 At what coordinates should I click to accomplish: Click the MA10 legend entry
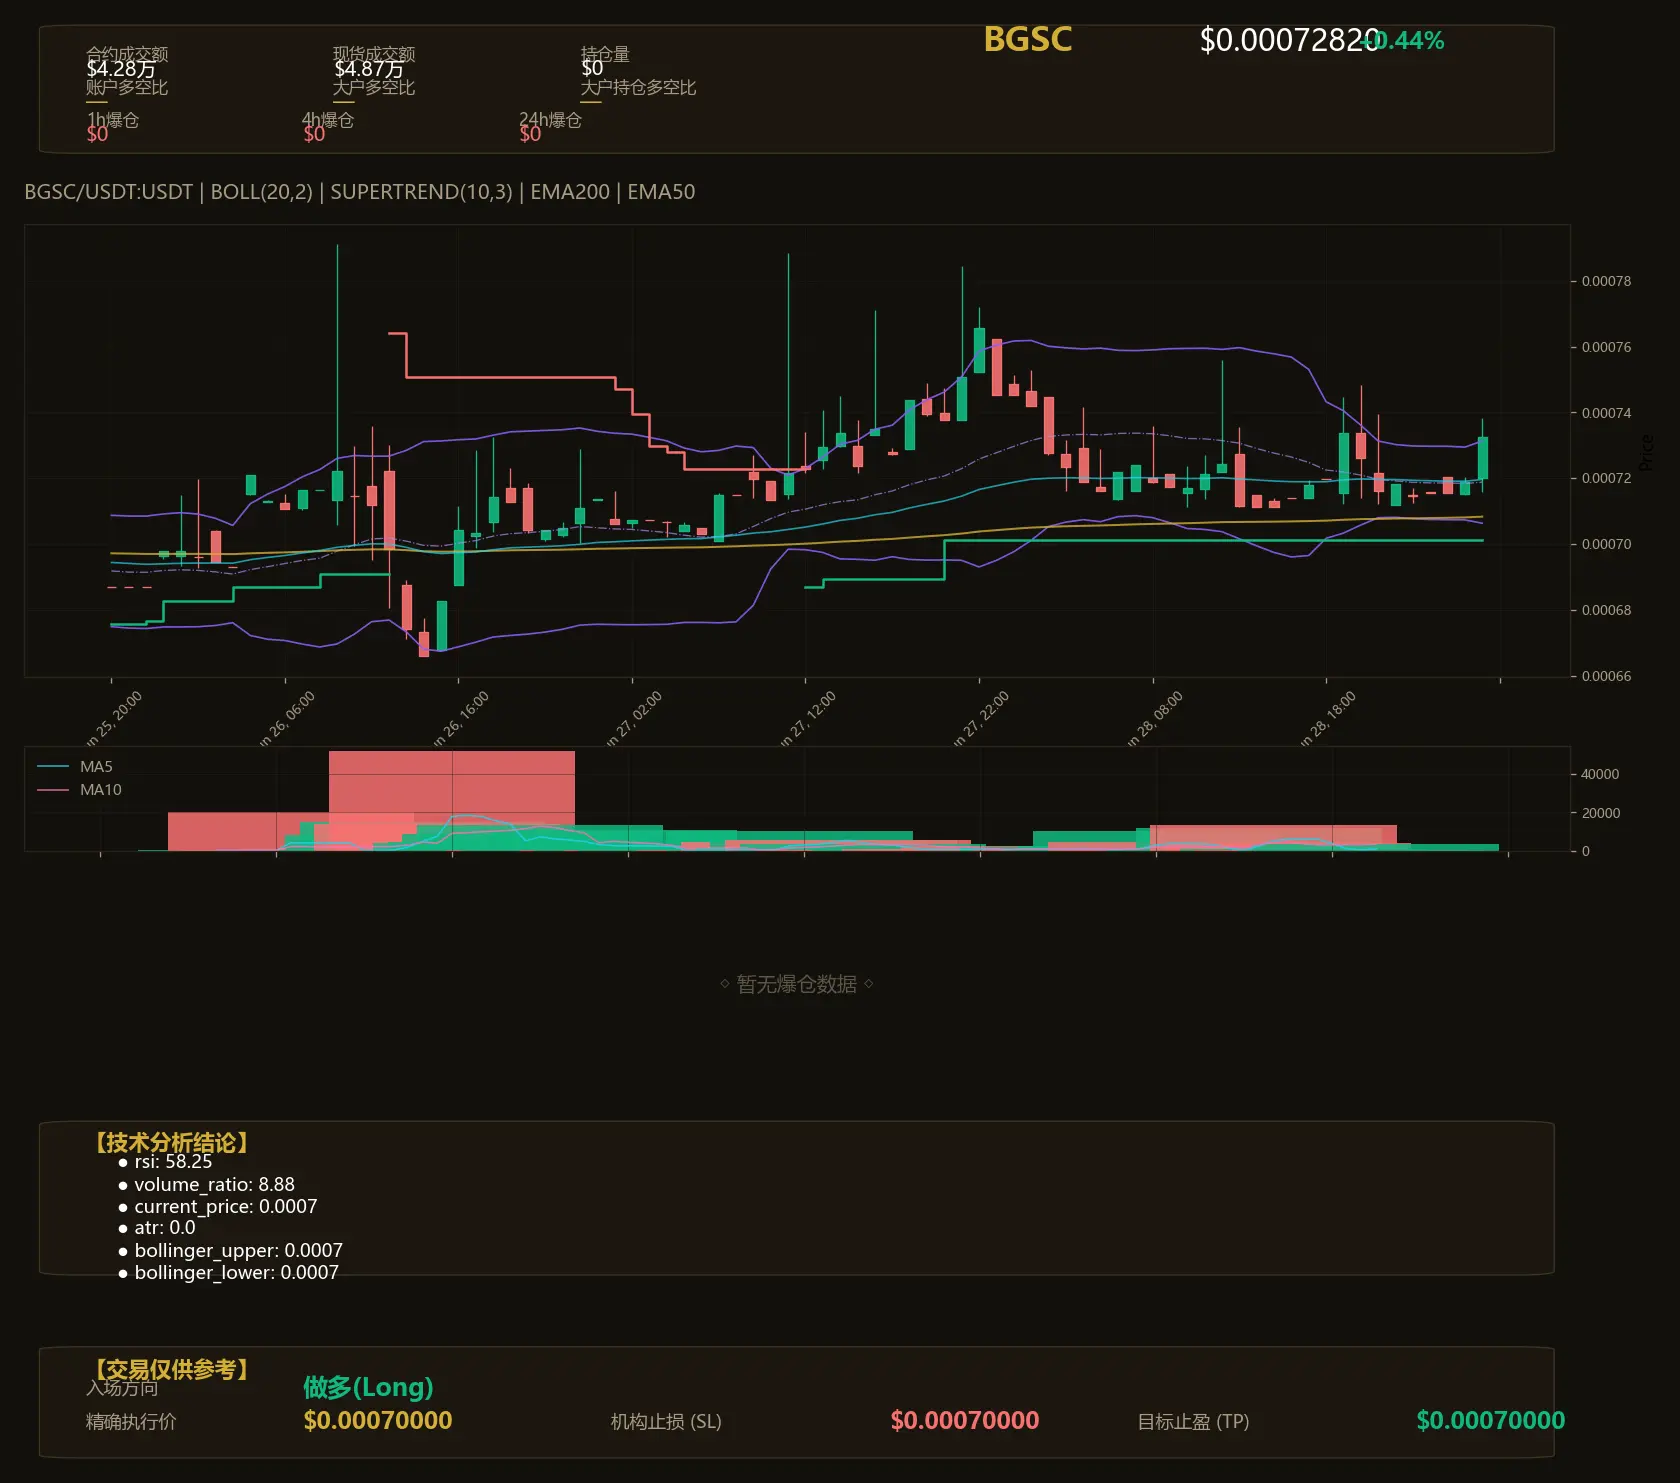[x=79, y=790]
